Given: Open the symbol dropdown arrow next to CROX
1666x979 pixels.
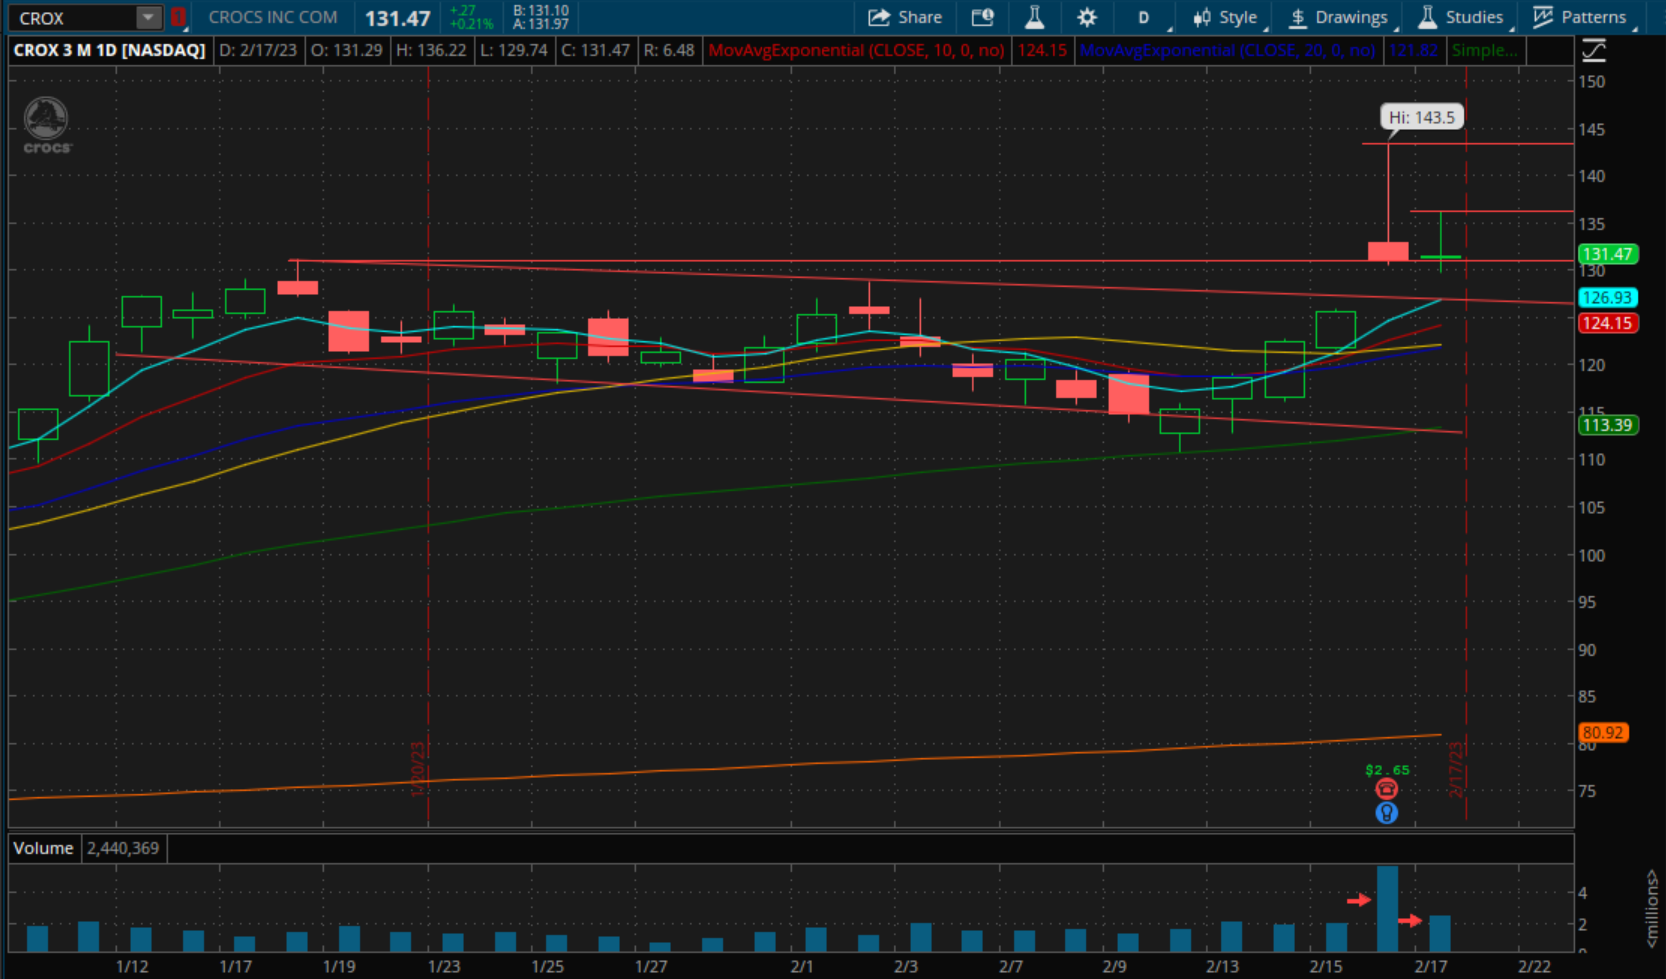Looking at the screenshot, I should click(x=148, y=18).
